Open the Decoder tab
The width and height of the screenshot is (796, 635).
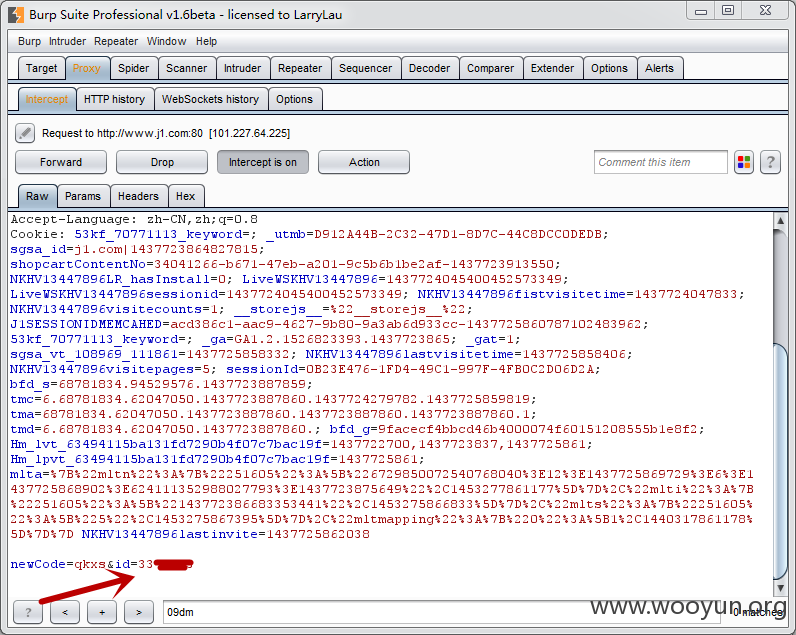[429, 69]
